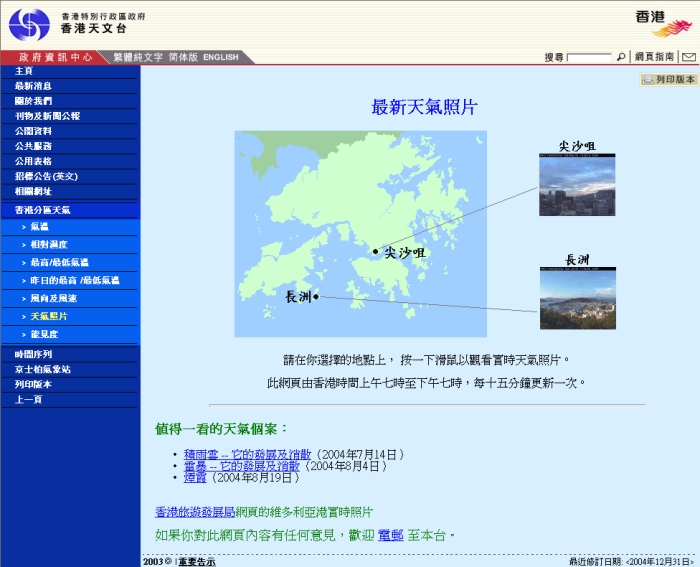Click the Hong Kong Observatory logo
The height and width of the screenshot is (567, 700).
pyautogui.click(x=29, y=25)
